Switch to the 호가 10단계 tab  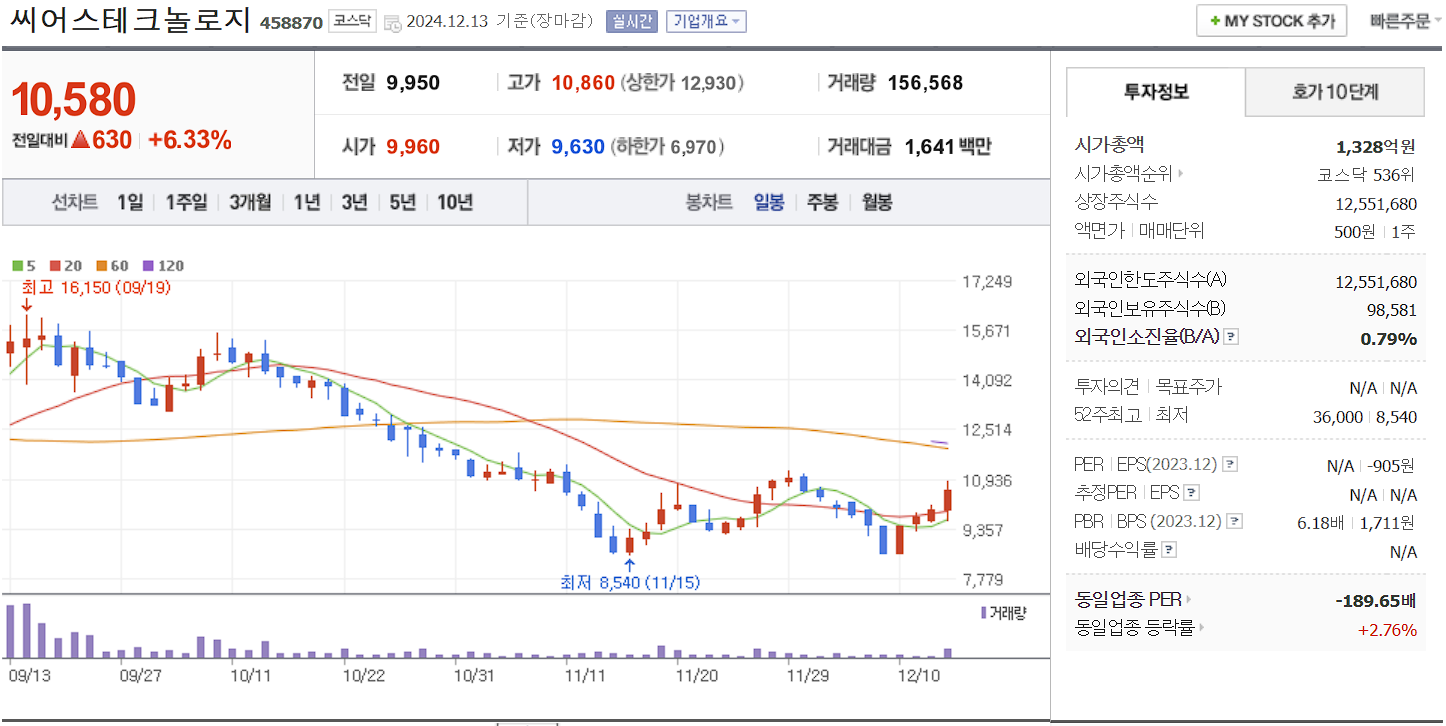click(1334, 91)
